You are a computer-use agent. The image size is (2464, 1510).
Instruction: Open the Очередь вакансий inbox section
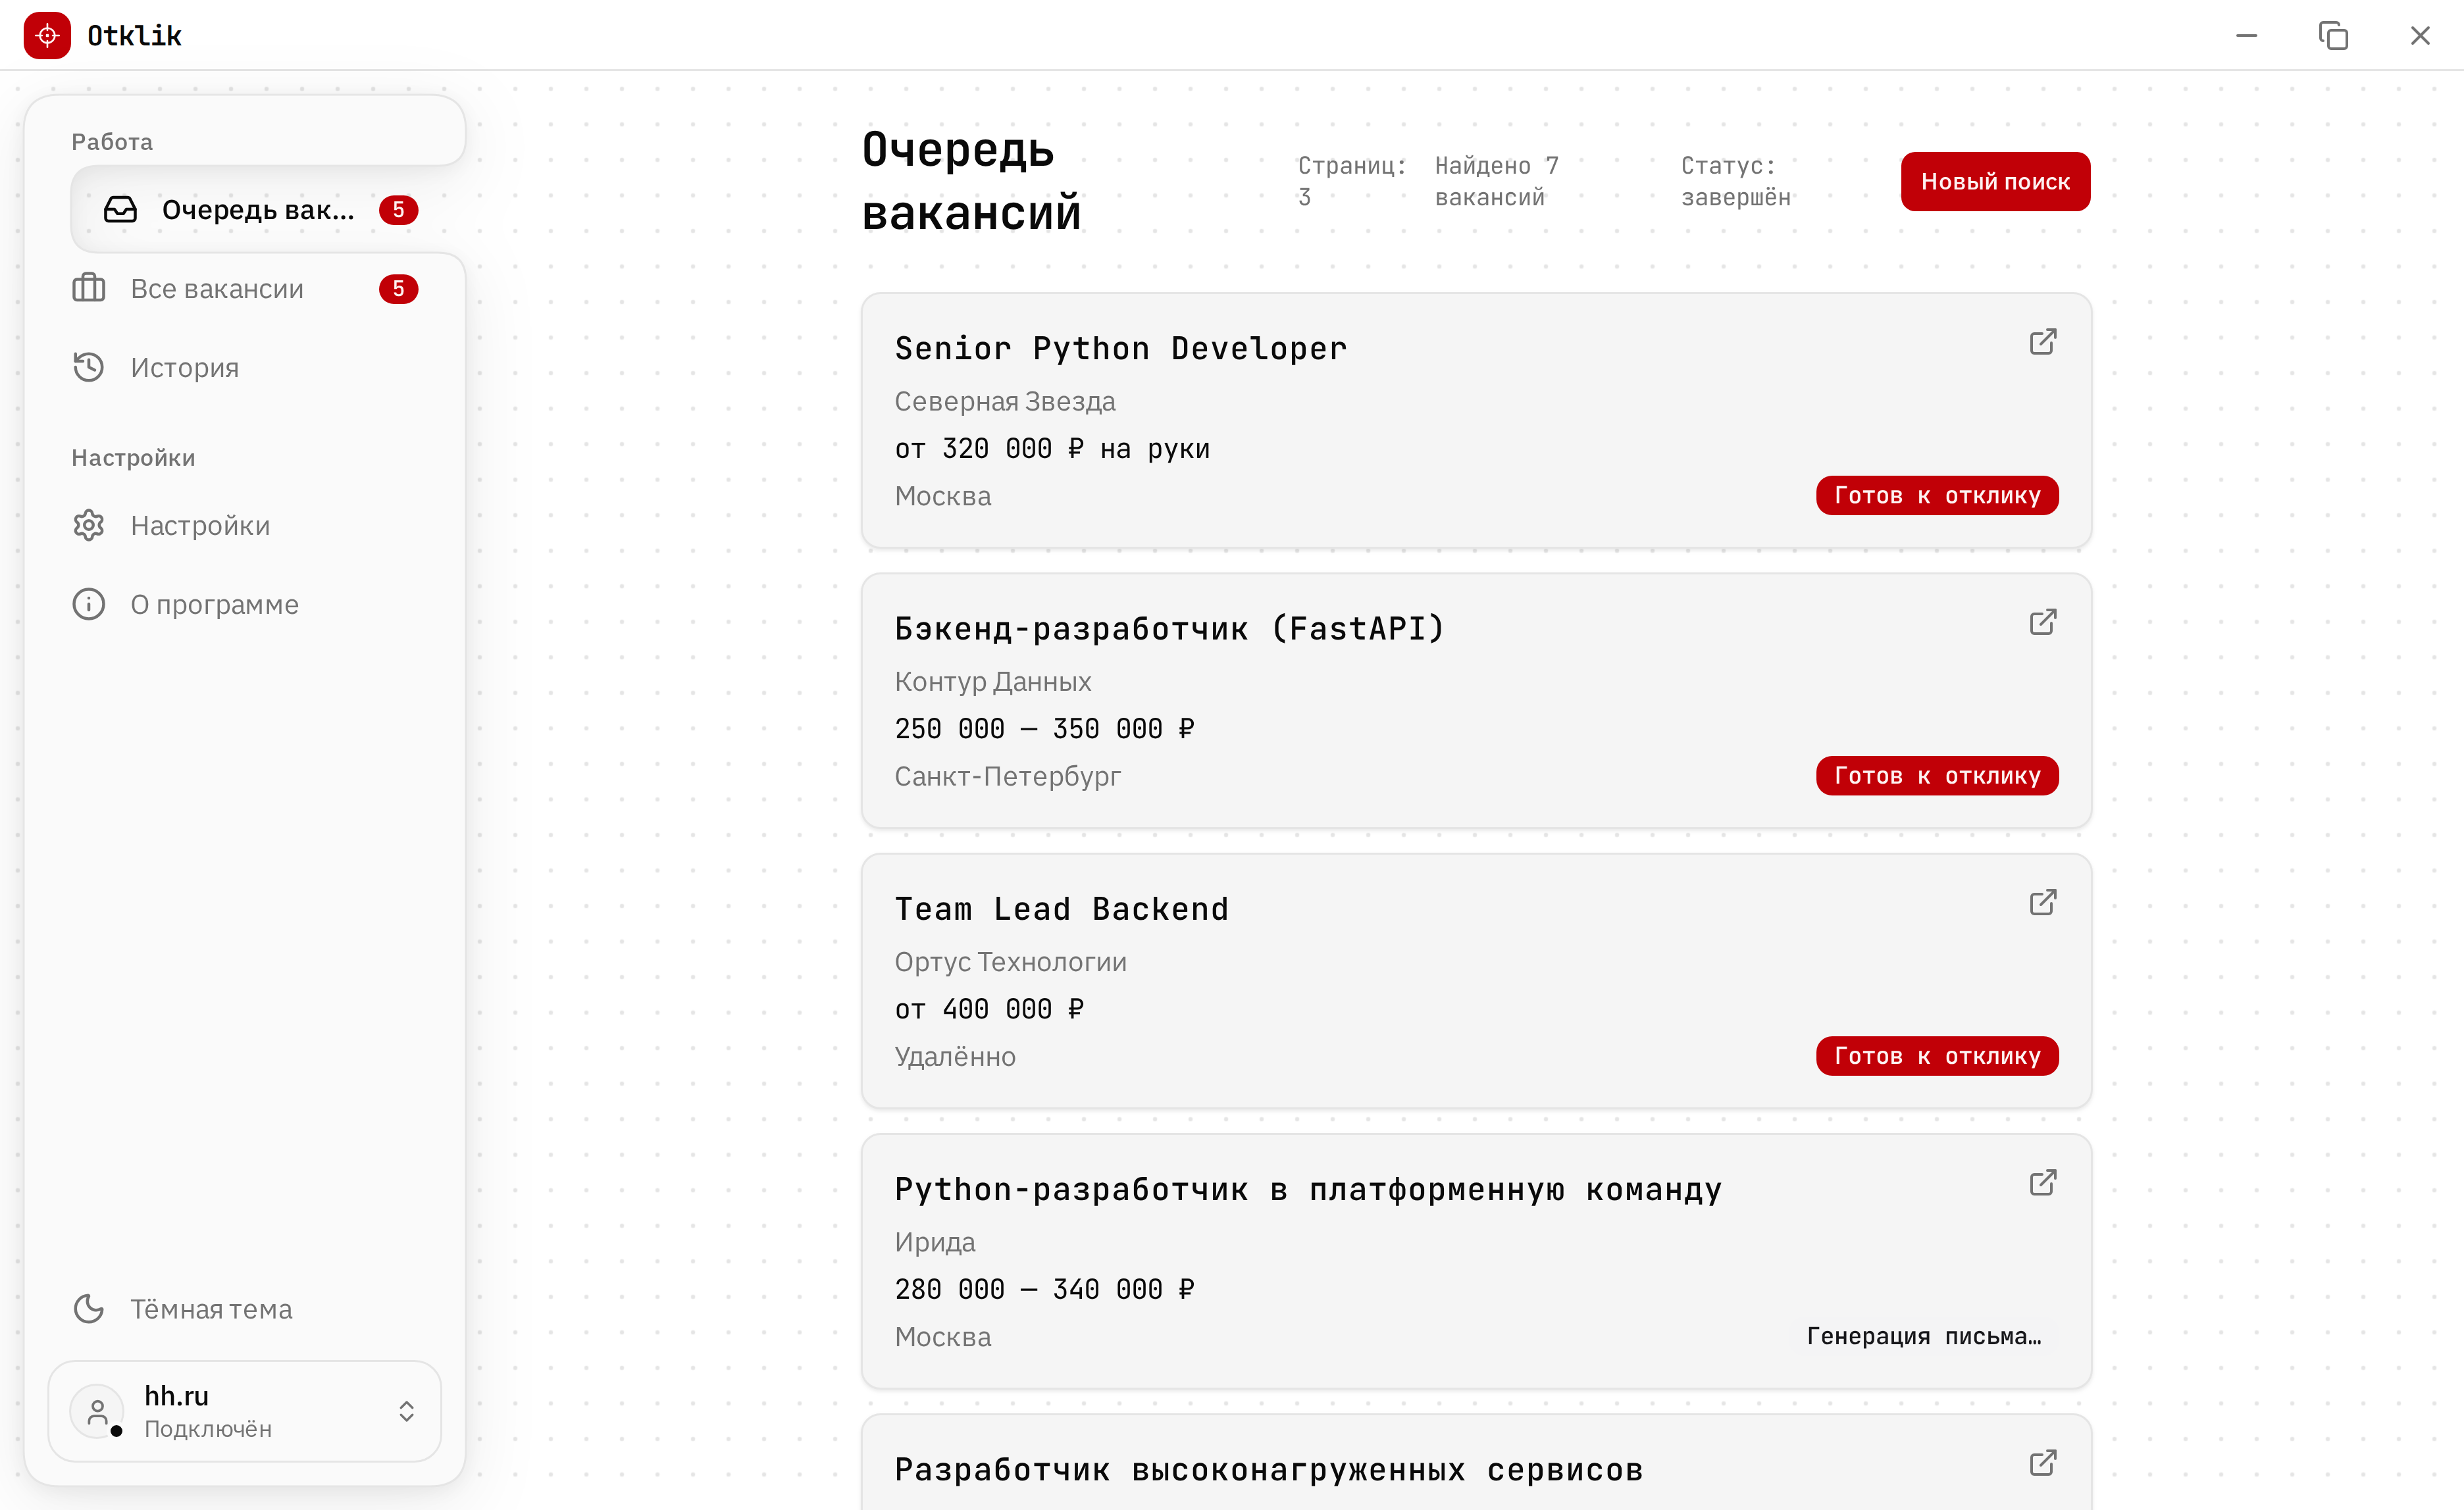[x=260, y=210]
